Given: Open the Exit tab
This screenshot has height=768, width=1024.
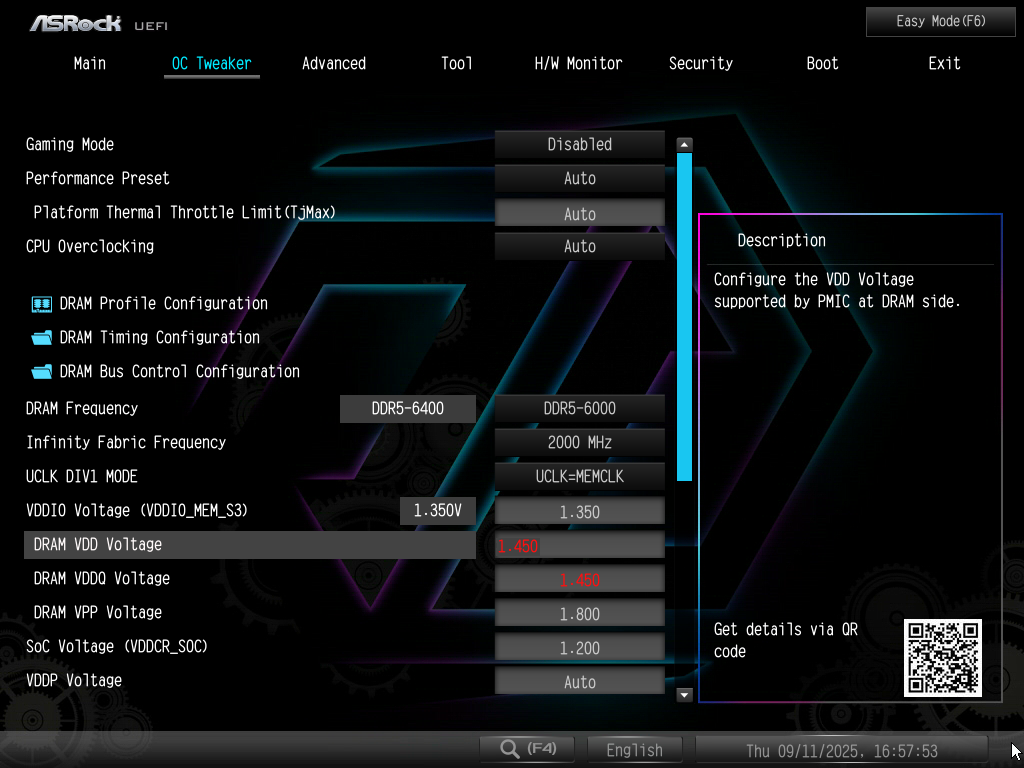Looking at the screenshot, I should [944, 63].
